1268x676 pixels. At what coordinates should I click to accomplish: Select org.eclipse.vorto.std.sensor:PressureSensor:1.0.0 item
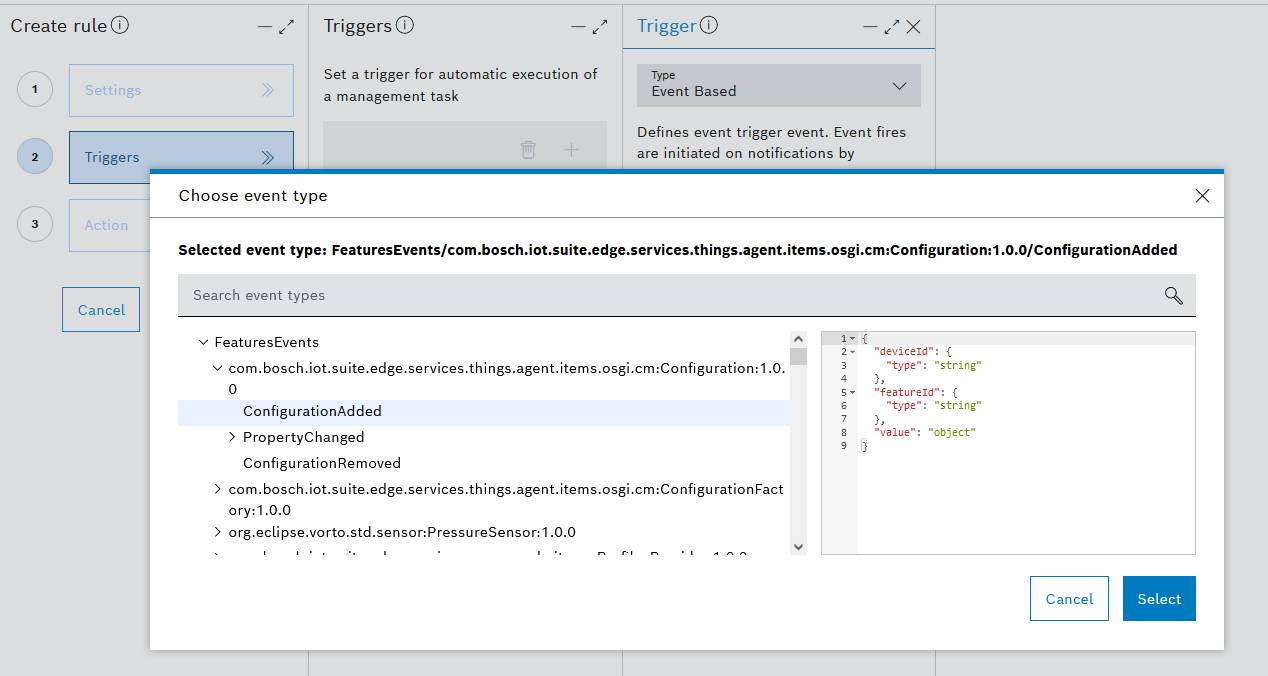click(x=402, y=532)
